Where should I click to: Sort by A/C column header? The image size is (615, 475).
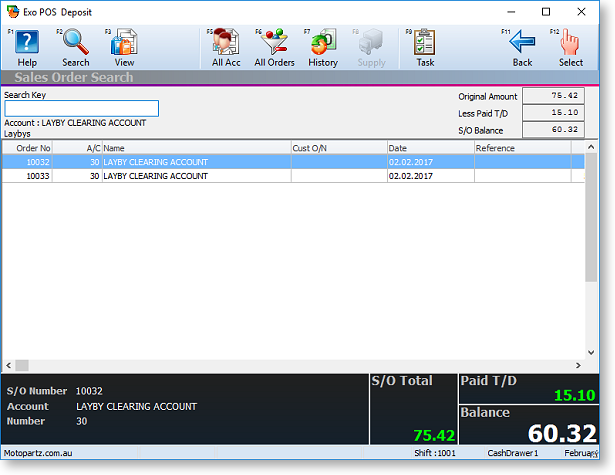point(77,148)
